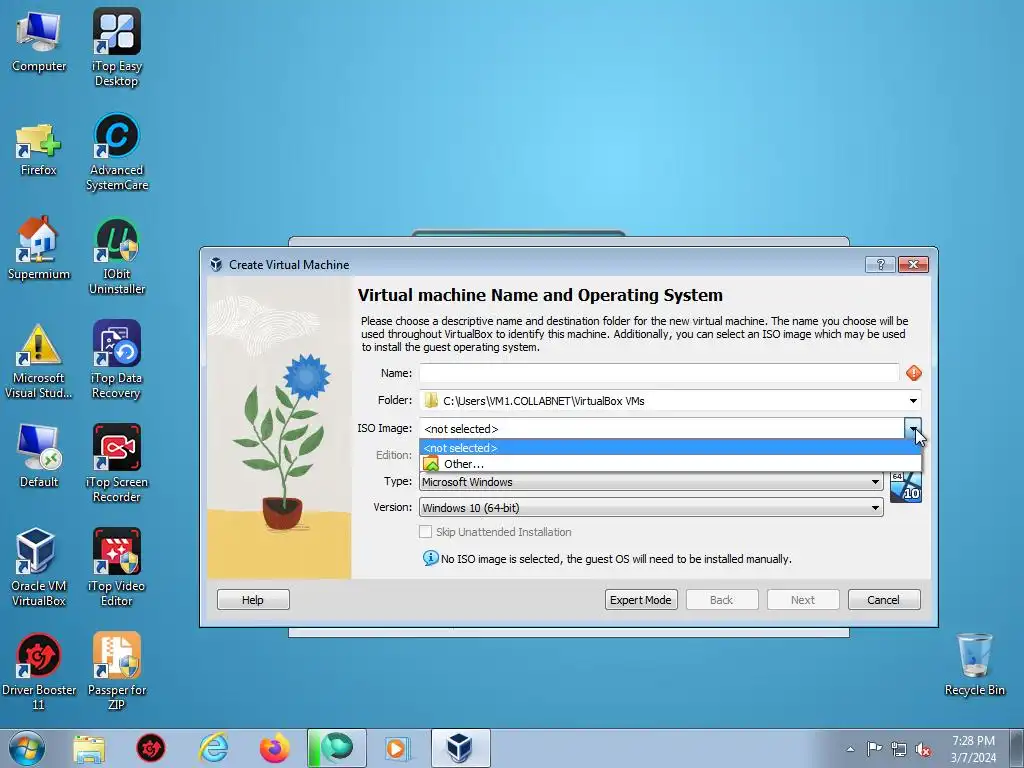Open the Recycle Bin
The image size is (1024, 768).
pyautogui.click(x=974, y=665)
